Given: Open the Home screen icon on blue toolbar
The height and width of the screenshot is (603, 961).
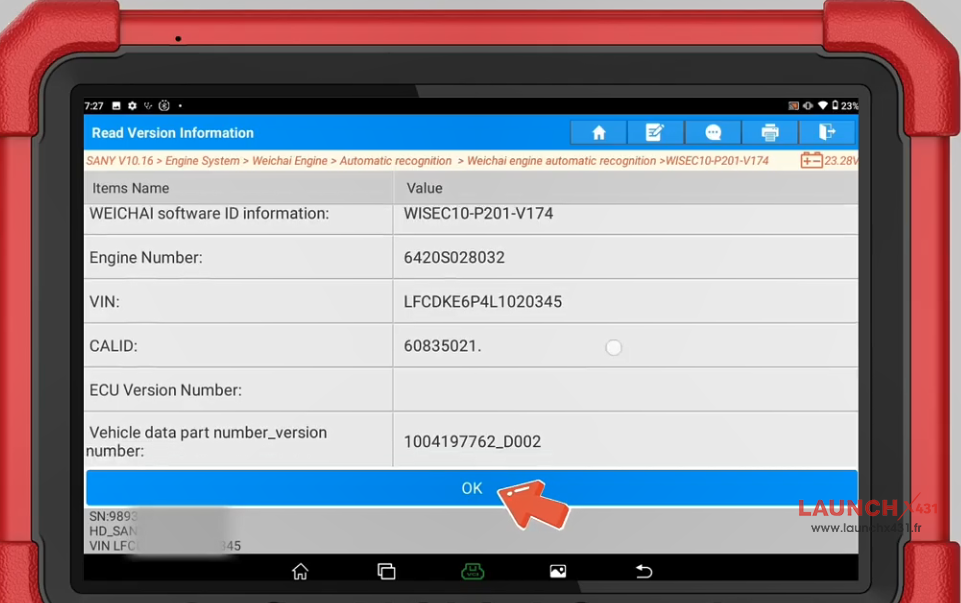Looking at the screenshot, I should [598, 132].
